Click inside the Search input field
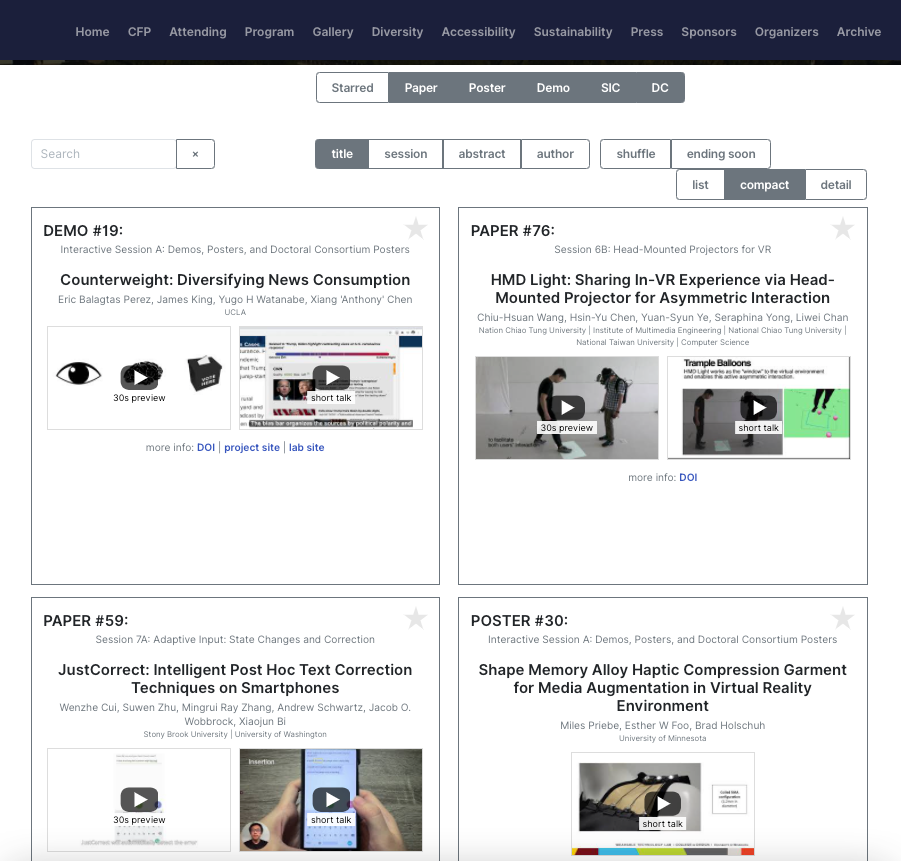901x861 pixels. [x=103, y=154]
